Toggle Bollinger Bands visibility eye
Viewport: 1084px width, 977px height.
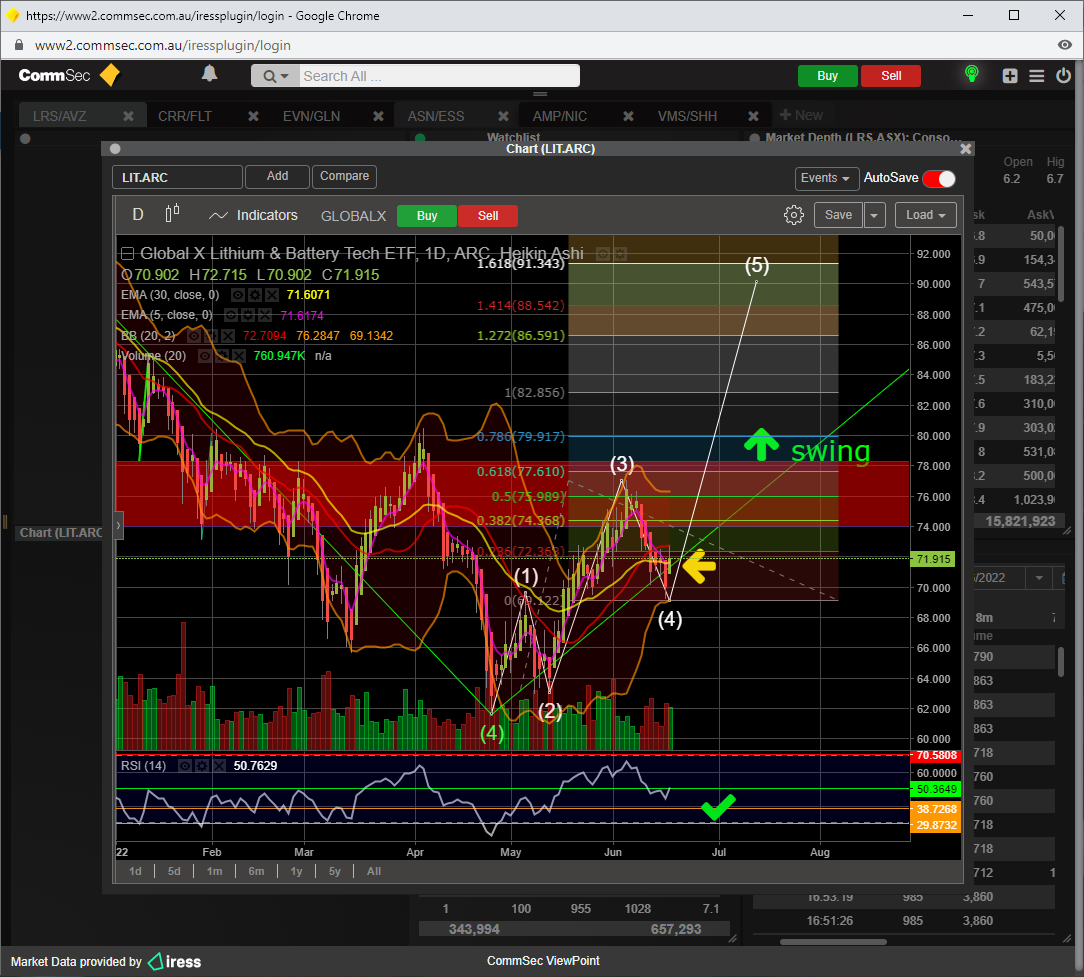tap(194, 336)
